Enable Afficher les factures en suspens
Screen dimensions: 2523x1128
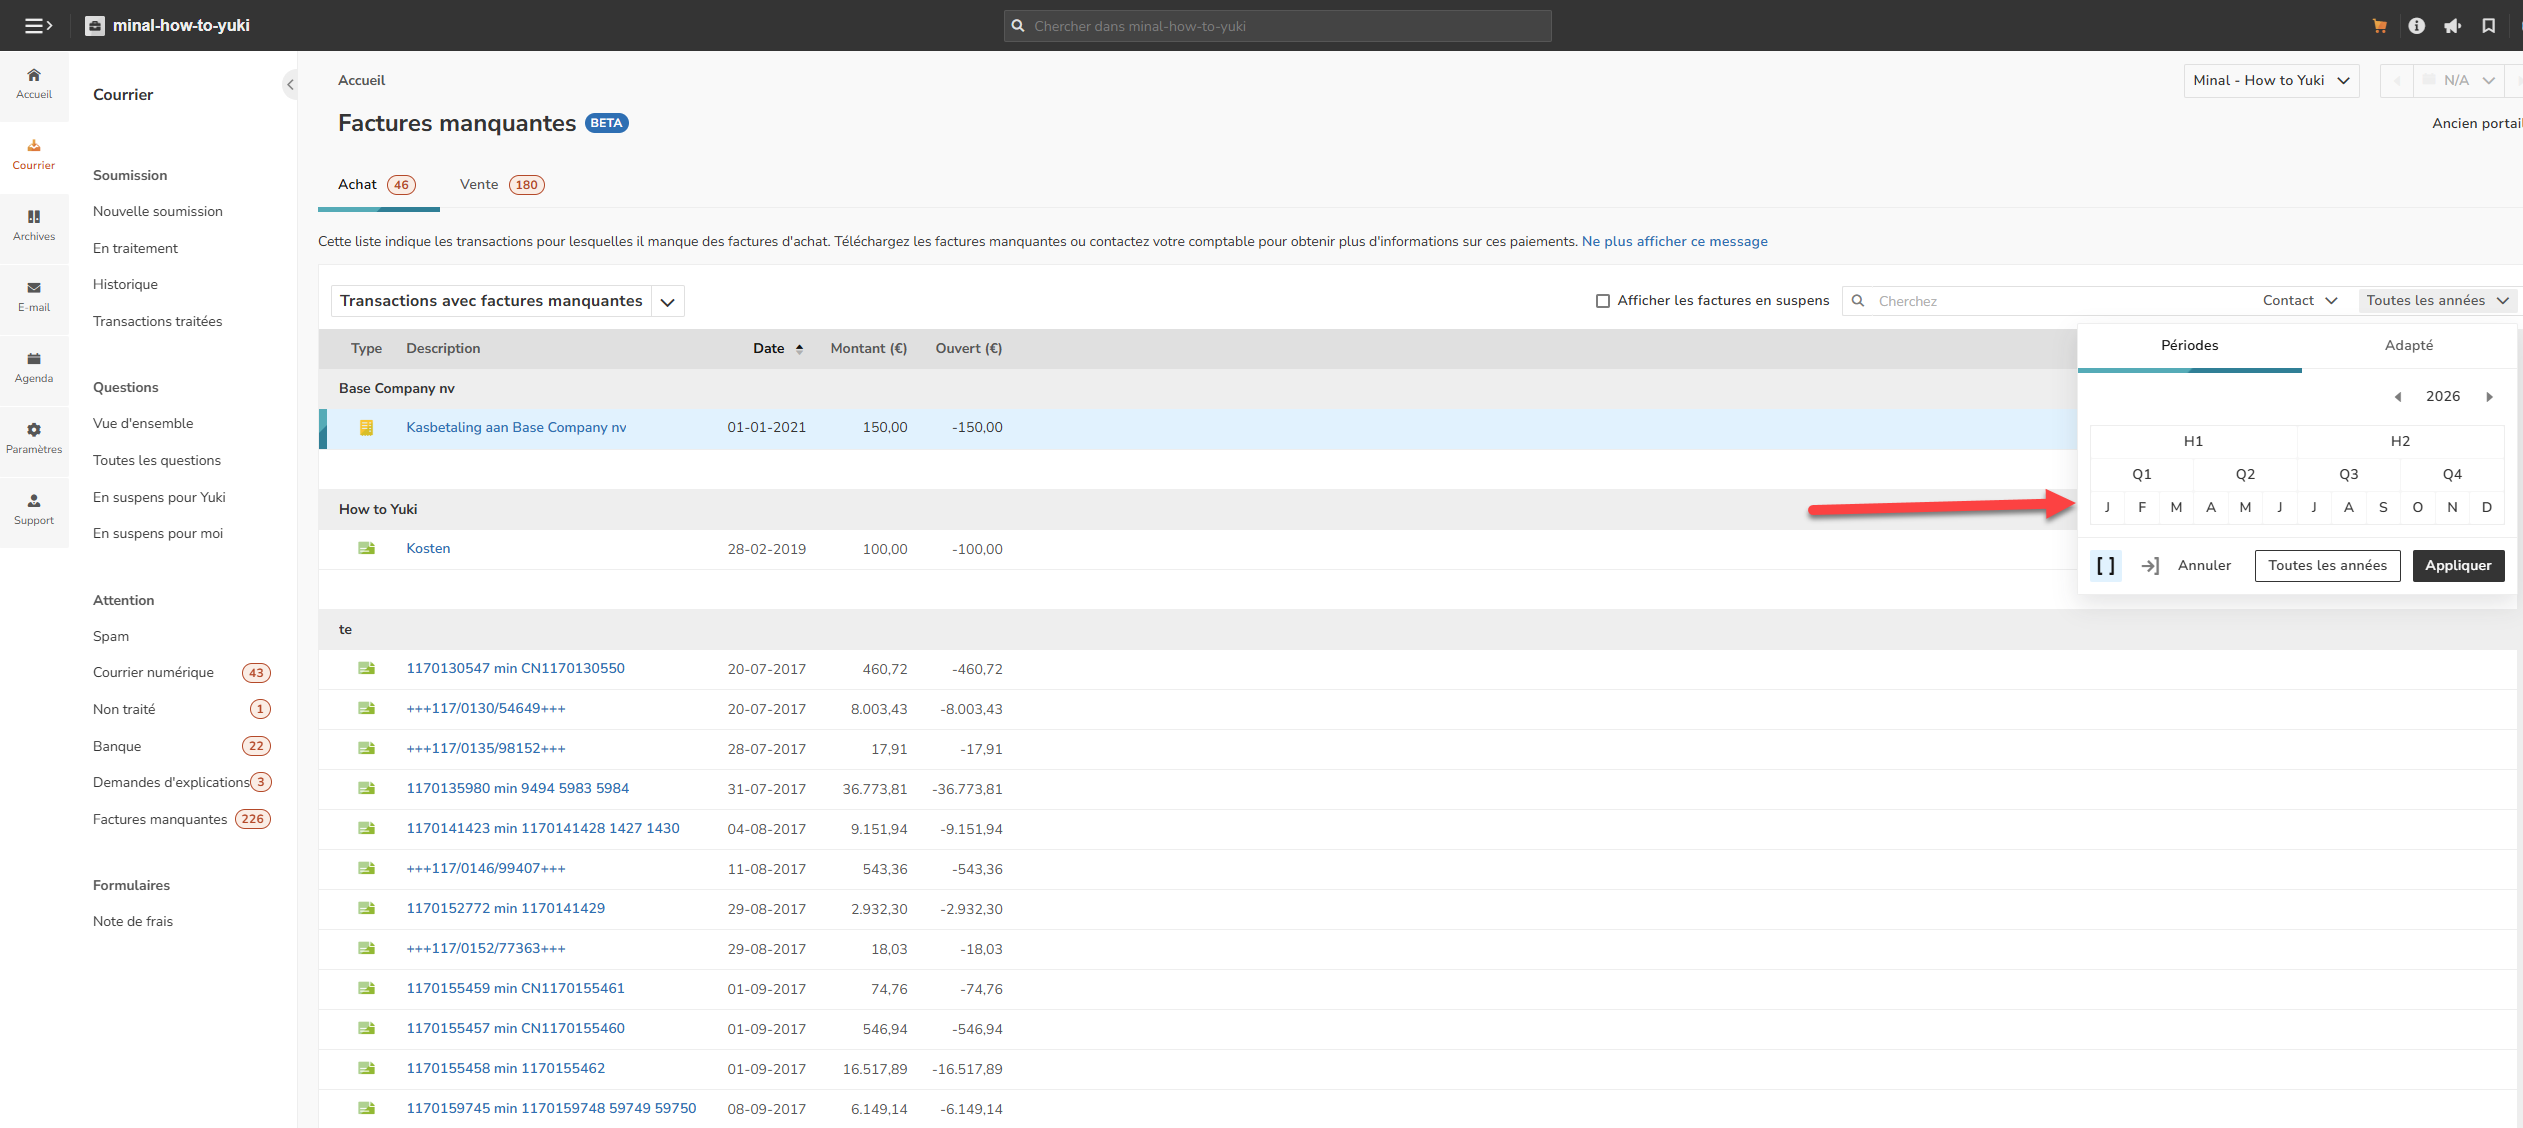[x=1602, y=301]
